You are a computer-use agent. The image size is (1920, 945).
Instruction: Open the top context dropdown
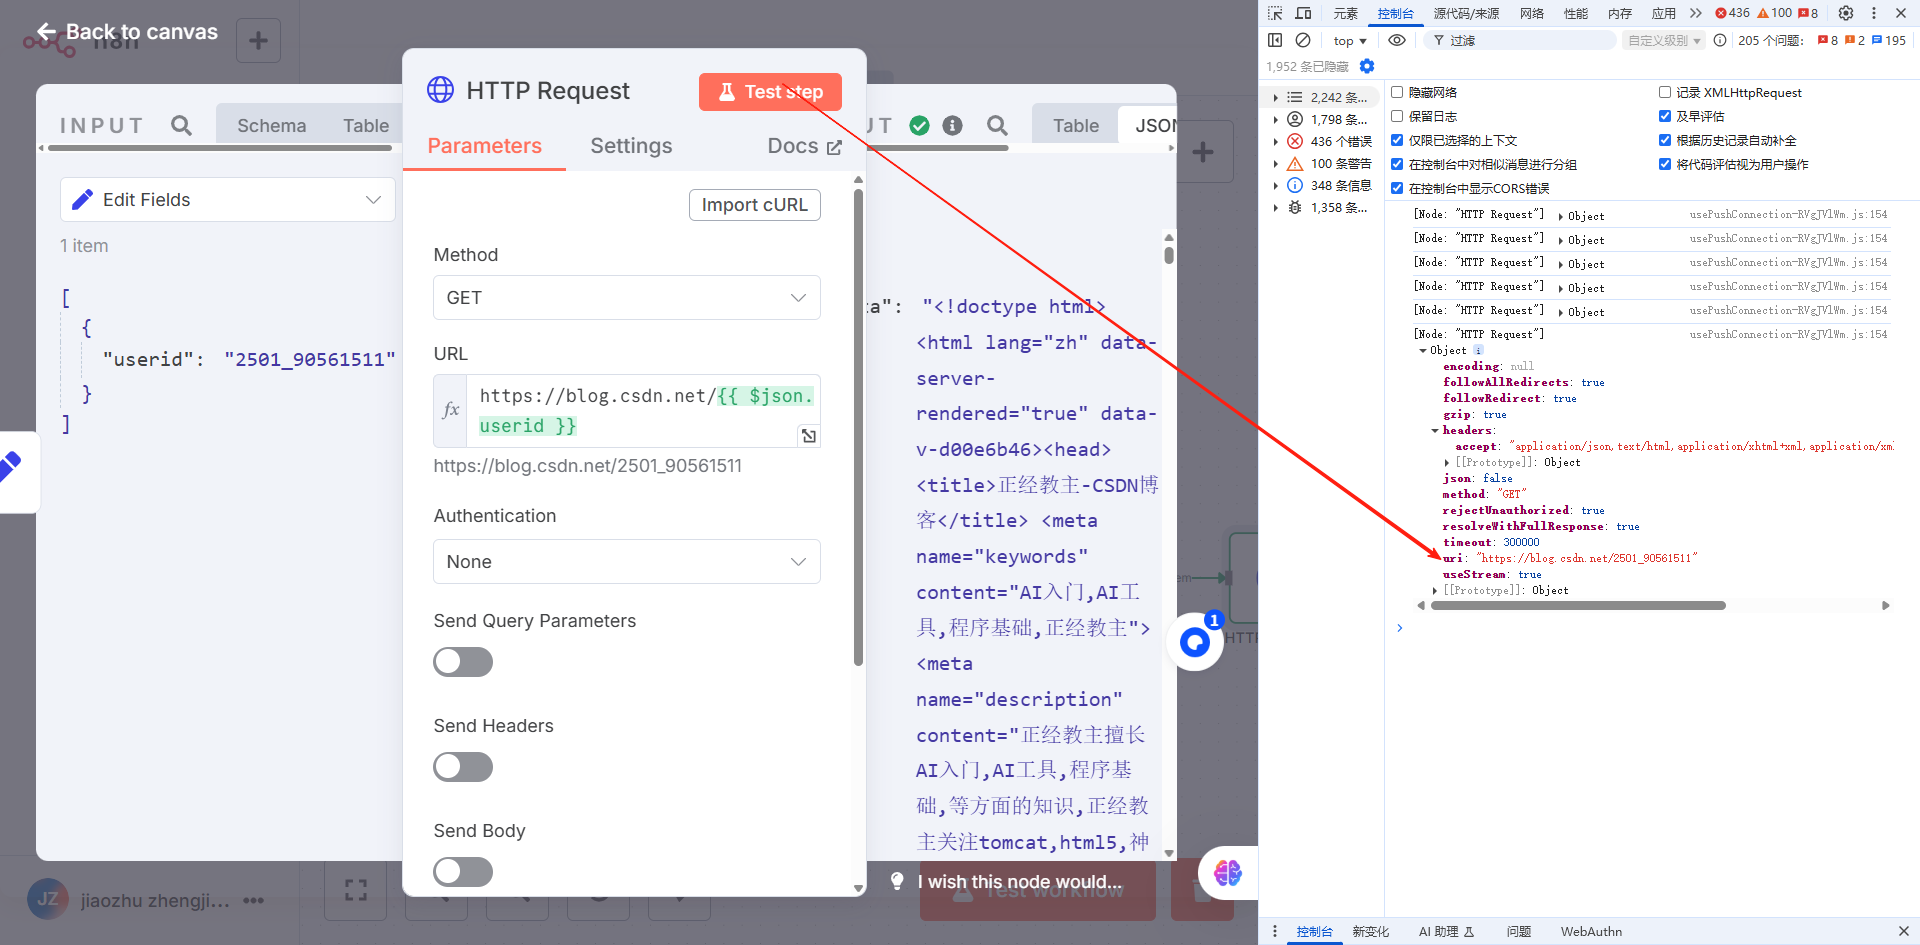pos(1350,41)
